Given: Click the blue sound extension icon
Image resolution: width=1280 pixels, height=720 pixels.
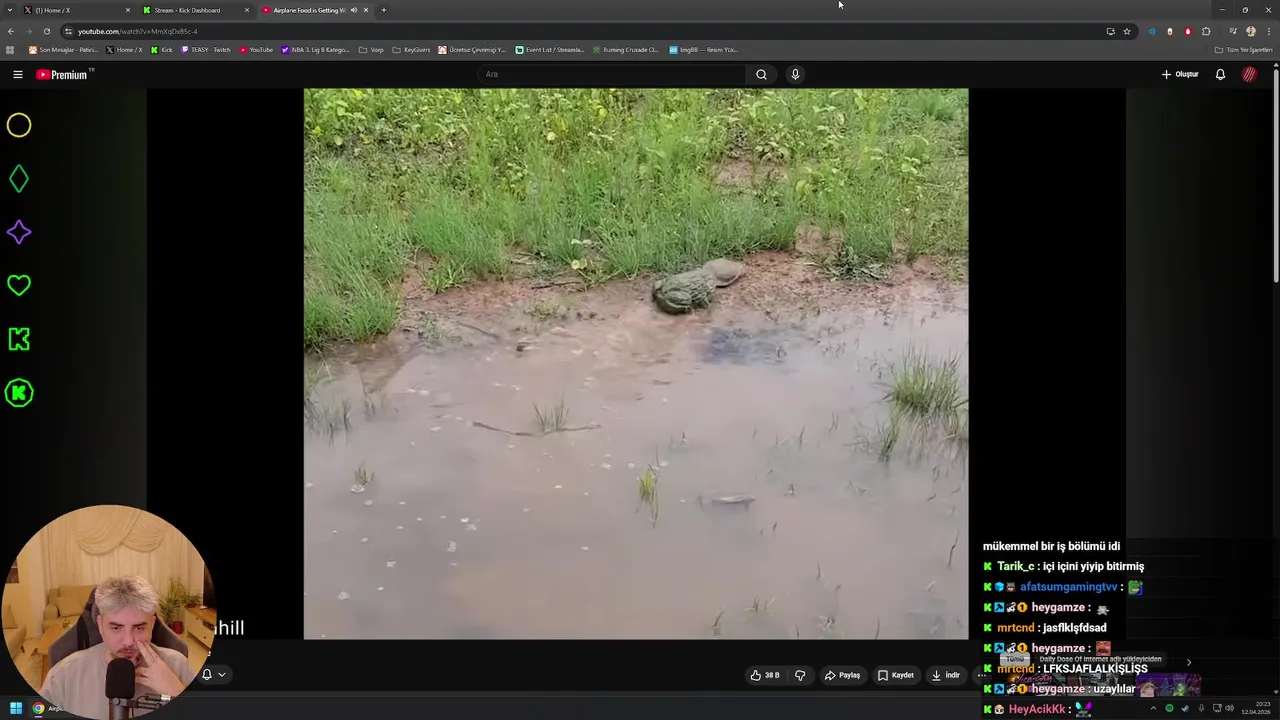Looking at the screenshot, I should [1151, 31].
